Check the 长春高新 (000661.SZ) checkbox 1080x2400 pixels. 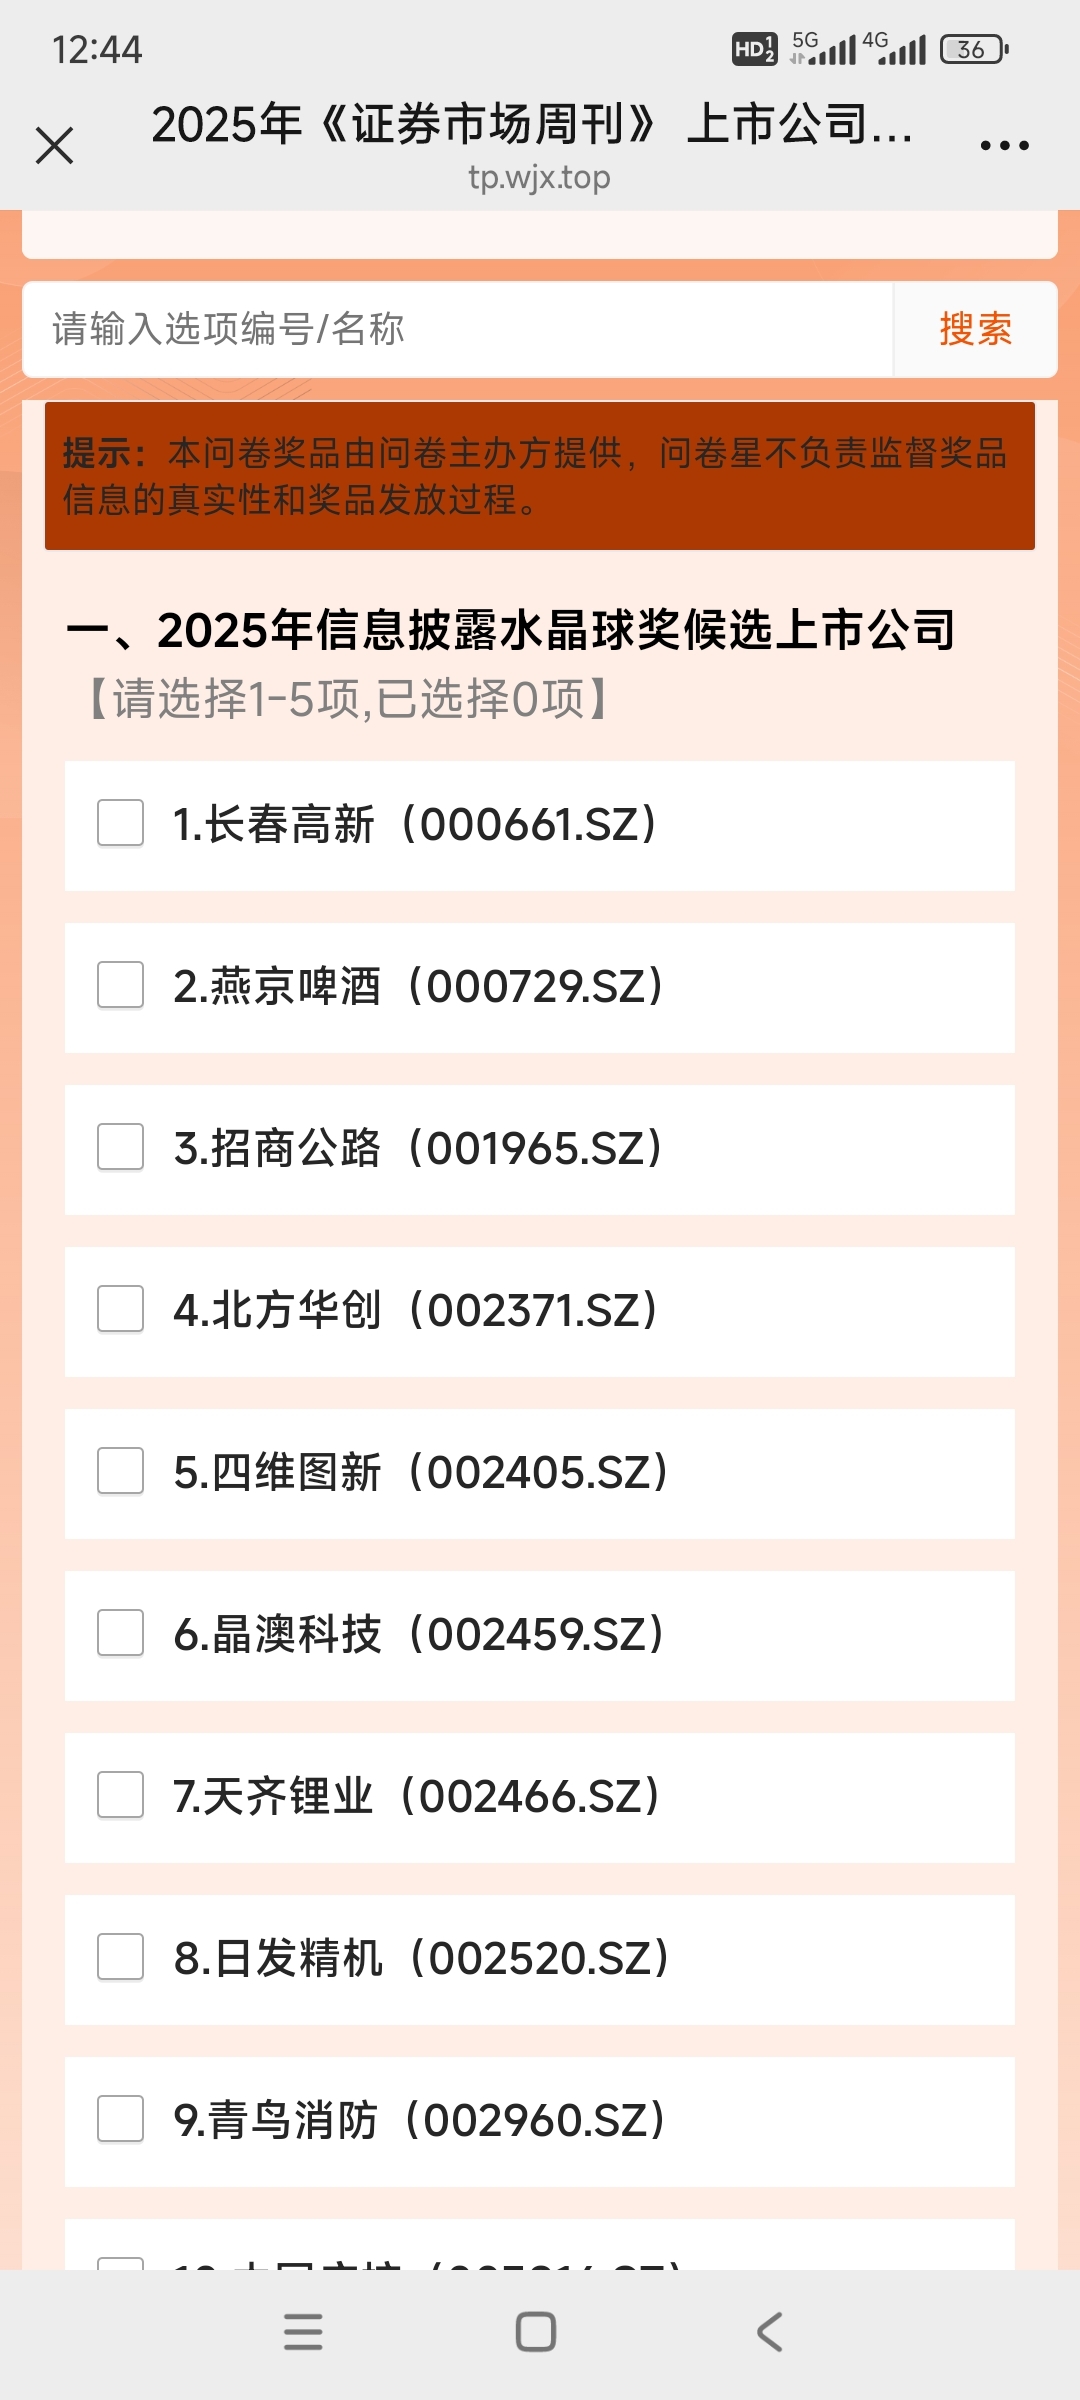[x=120, y=823]
